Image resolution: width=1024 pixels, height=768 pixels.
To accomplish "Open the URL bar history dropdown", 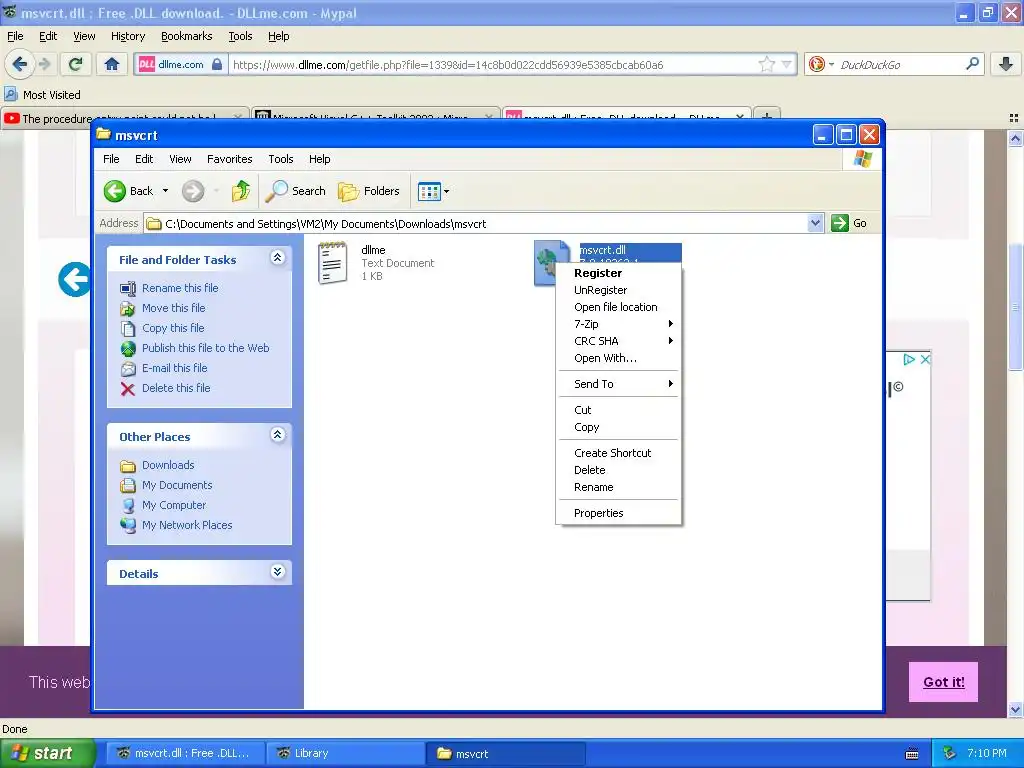I will click(x=787, y=64).
